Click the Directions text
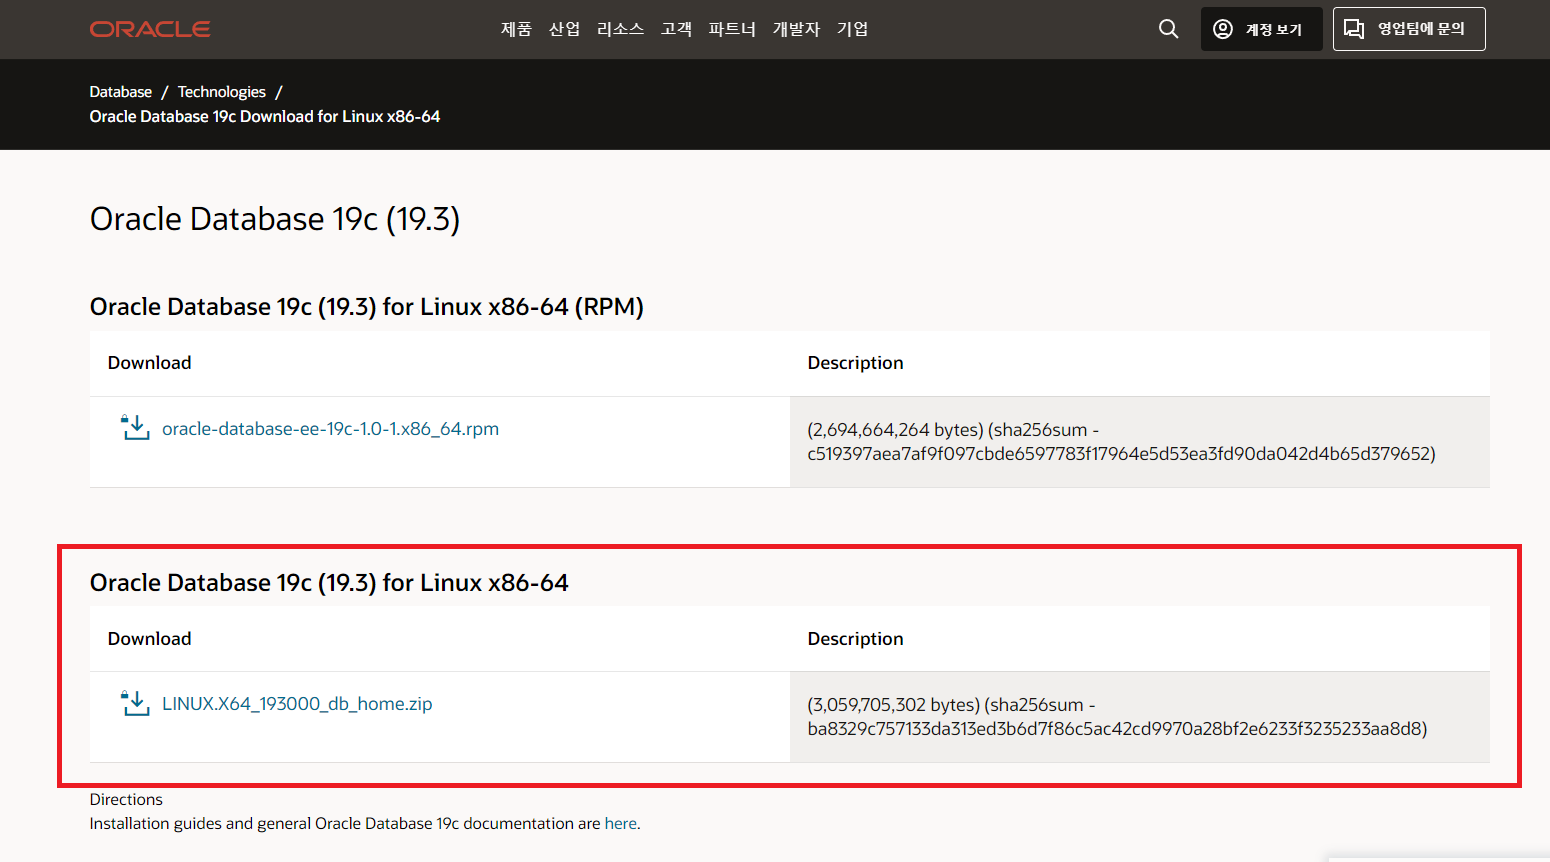The height and width of the screenshot is (862, 1550). click(x=126, y=800)
